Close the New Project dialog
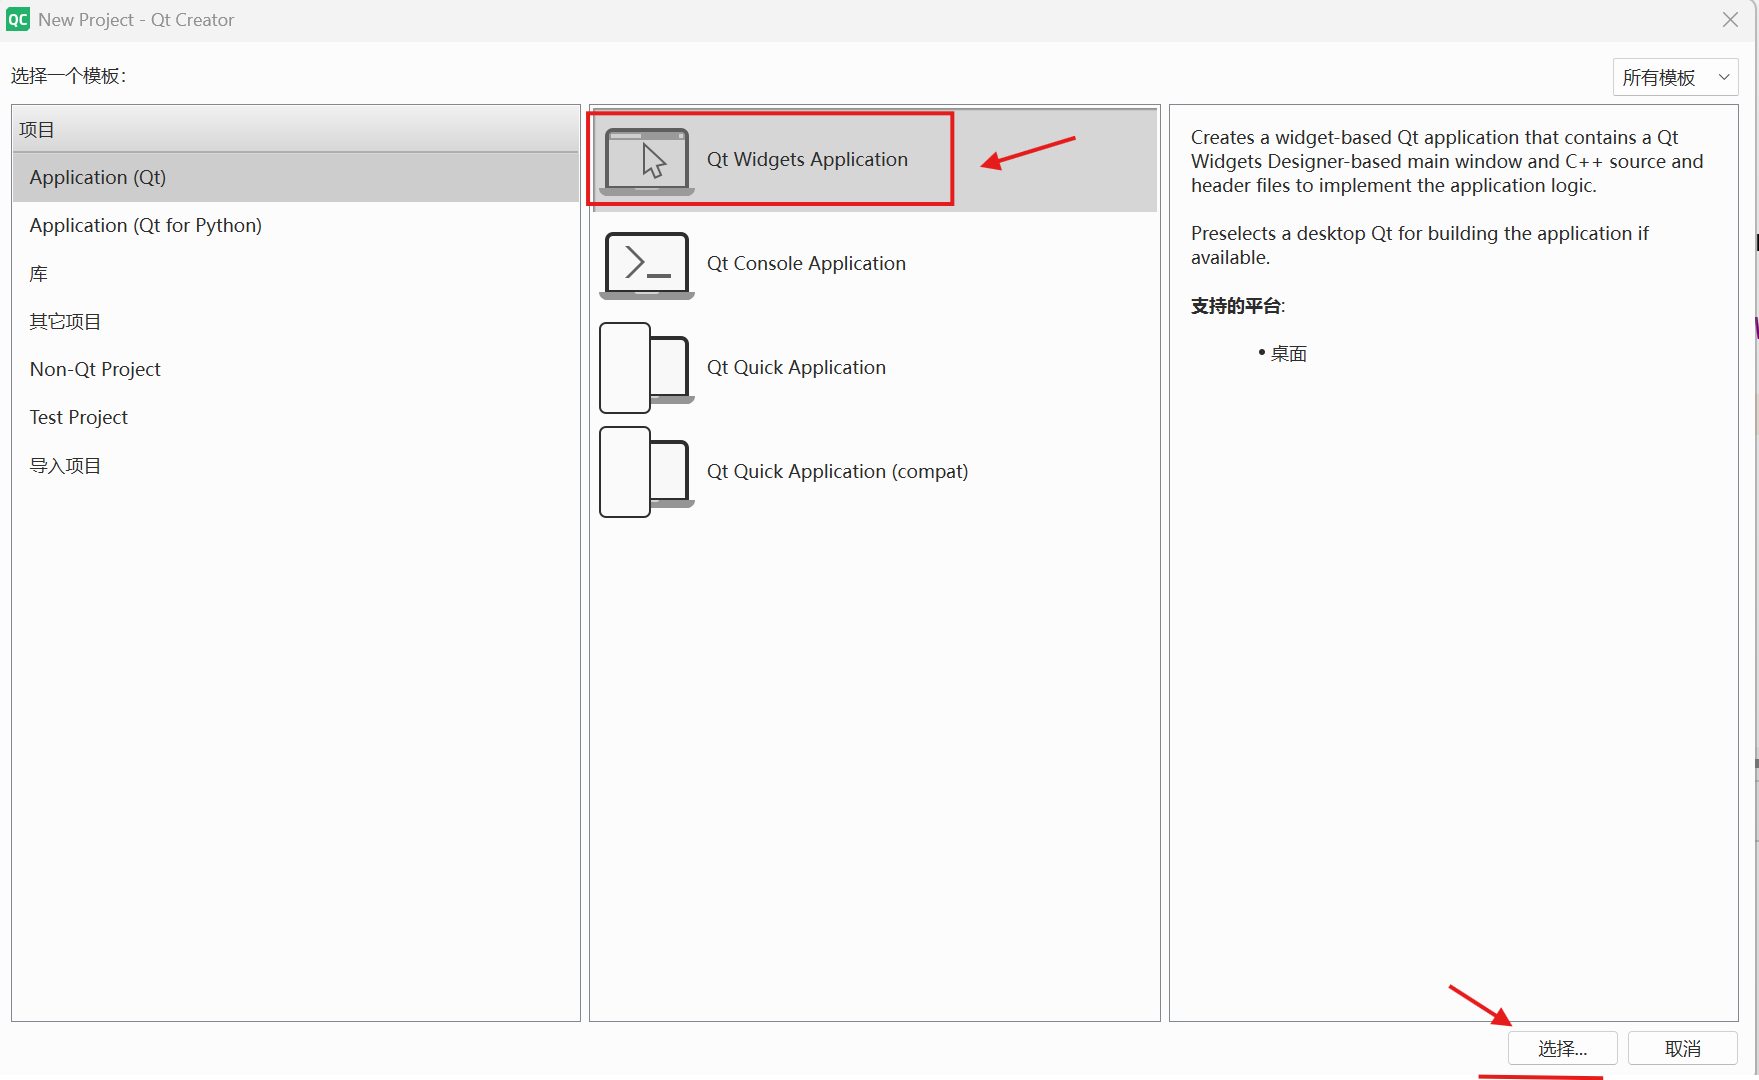Screen dimensions: 1759x1080 pos(1730,20)
